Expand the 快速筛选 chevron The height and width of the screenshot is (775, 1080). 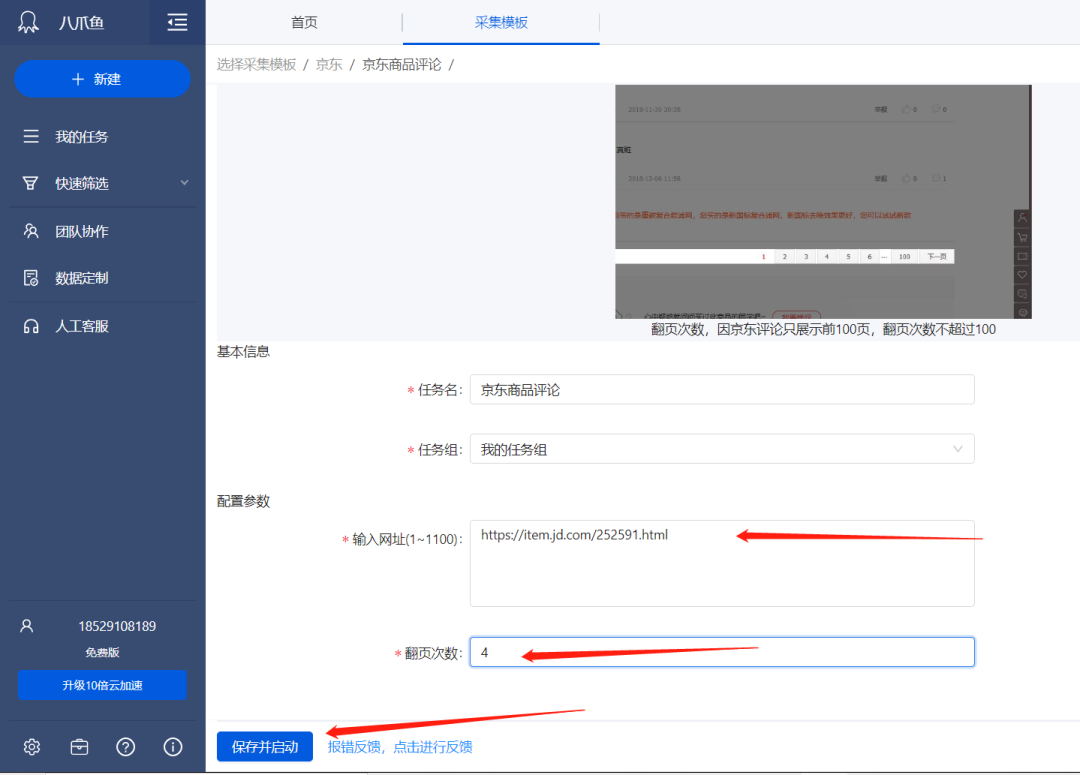coord(184,183)
